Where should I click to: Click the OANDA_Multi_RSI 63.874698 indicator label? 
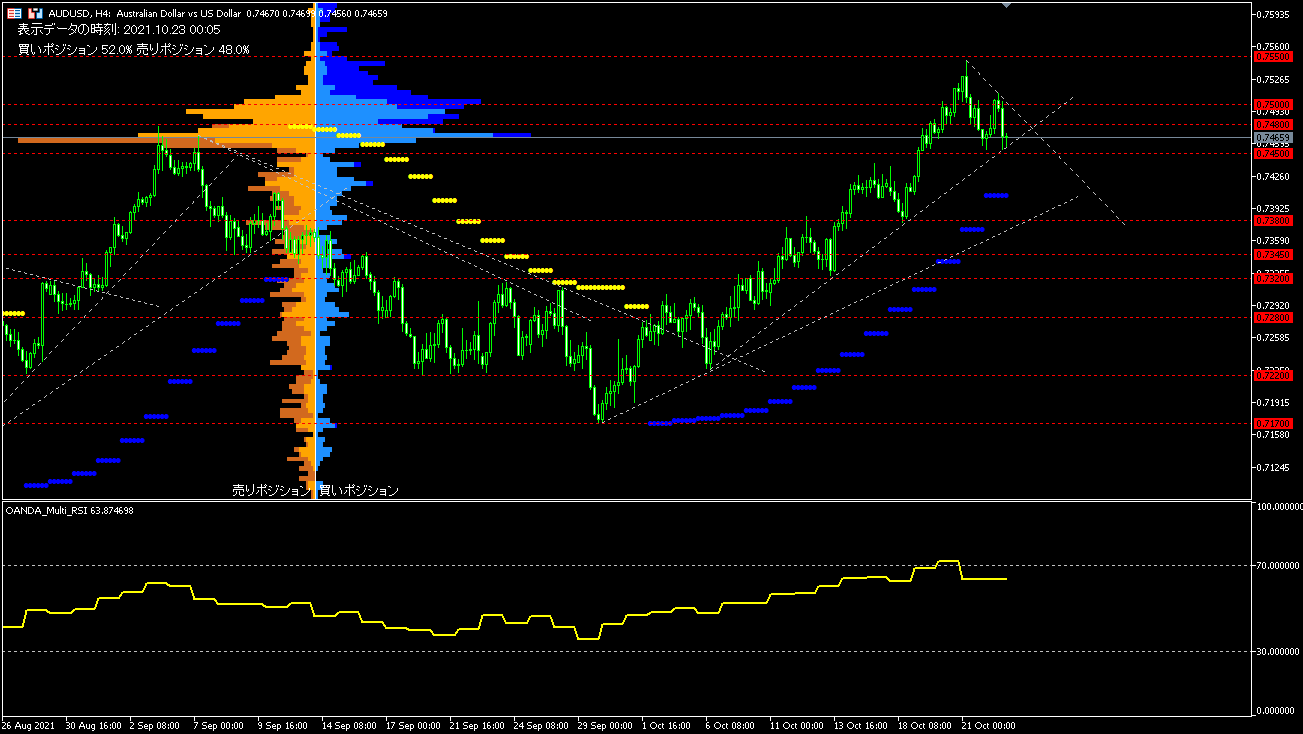70,510
